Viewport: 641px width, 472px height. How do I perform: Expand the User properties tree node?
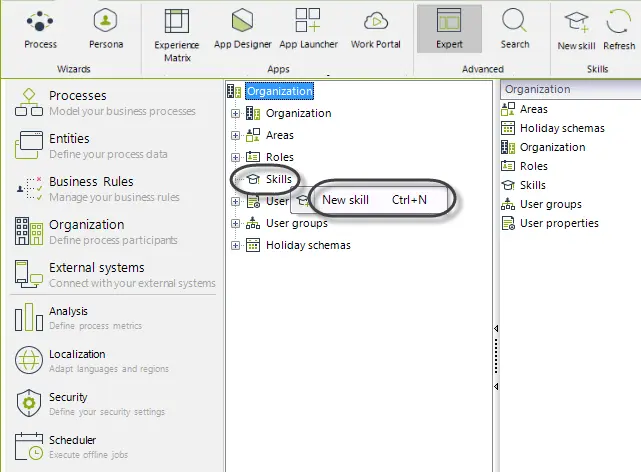point(235,201)
